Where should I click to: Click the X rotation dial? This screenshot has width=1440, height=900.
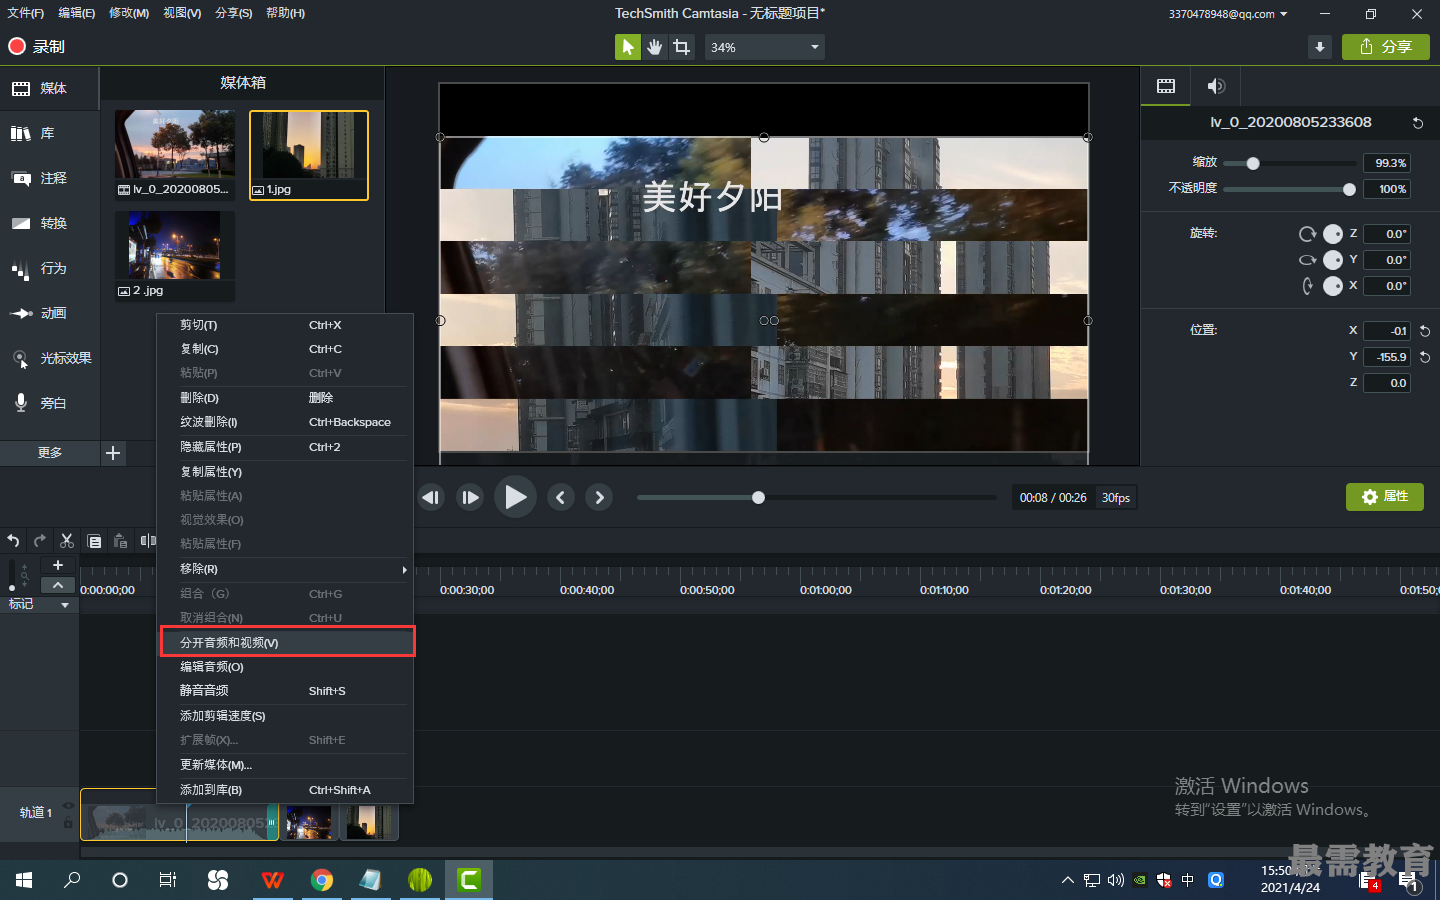1333,286
